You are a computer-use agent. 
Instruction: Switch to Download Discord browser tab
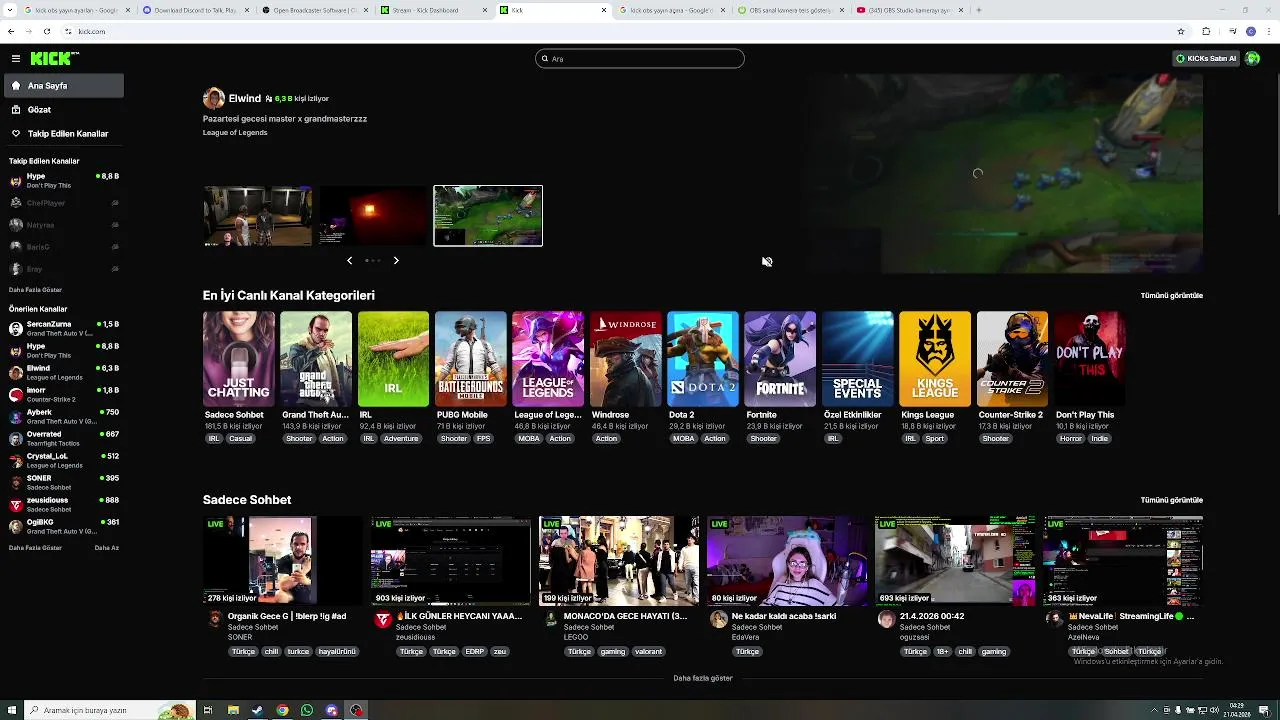coord(196,10)
